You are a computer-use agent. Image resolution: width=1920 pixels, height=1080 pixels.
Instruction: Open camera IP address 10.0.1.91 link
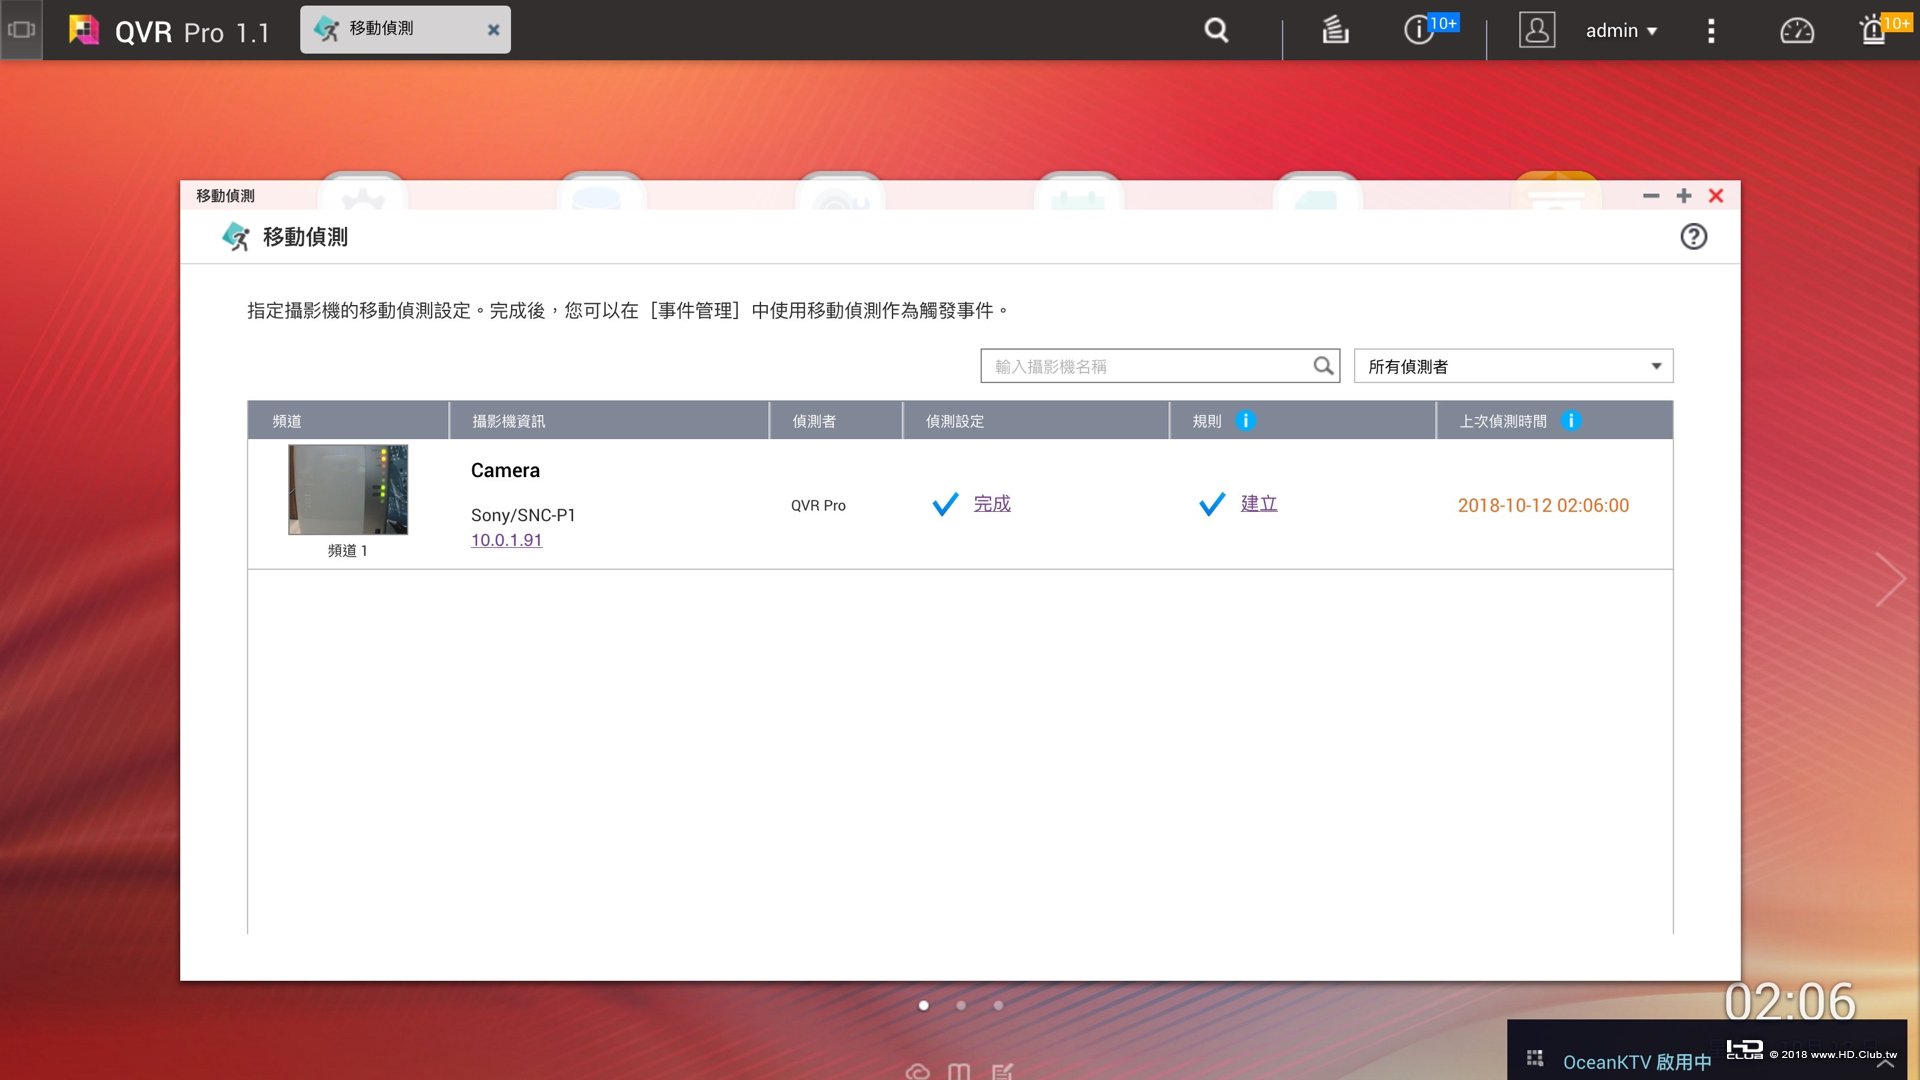[506, 540]
